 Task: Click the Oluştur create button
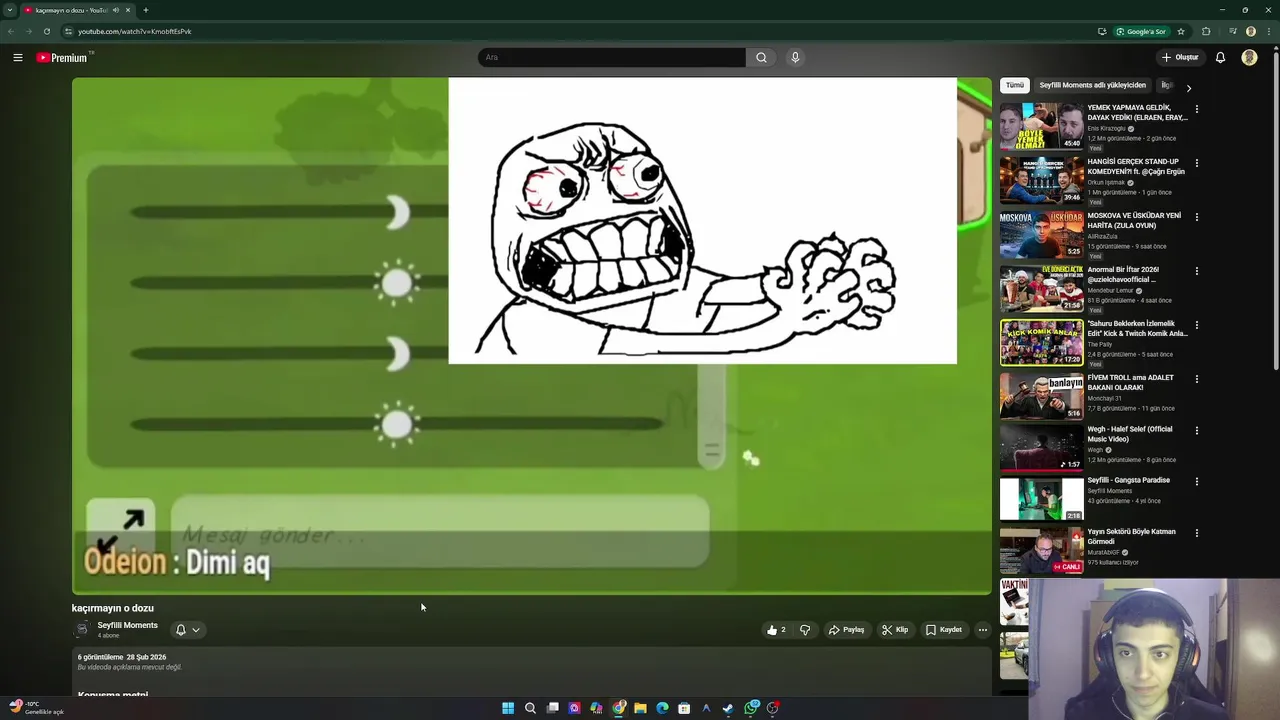[1180, 58]
